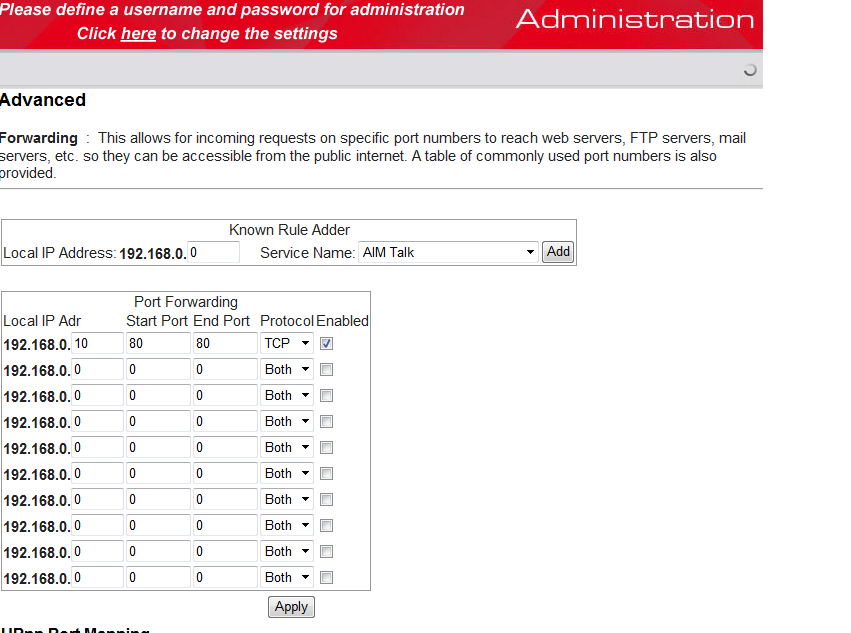Click the loading spinner icon
Image resolution: width=851 pixels, height=633 pixels.
[x=749, y=70]
